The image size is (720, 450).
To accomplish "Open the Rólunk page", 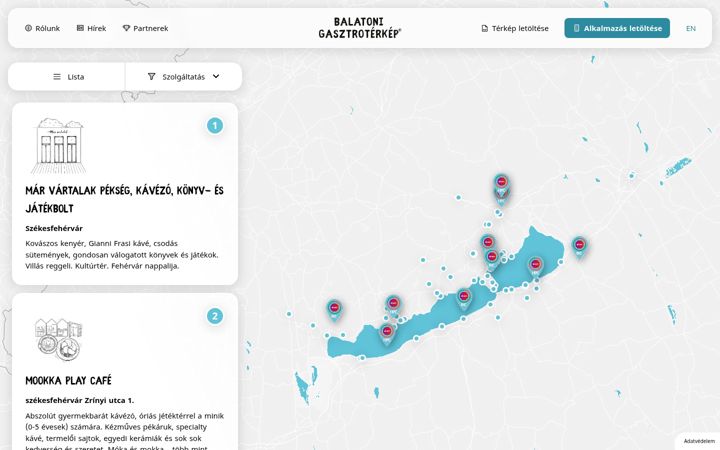I will click(x=42, y=28).
